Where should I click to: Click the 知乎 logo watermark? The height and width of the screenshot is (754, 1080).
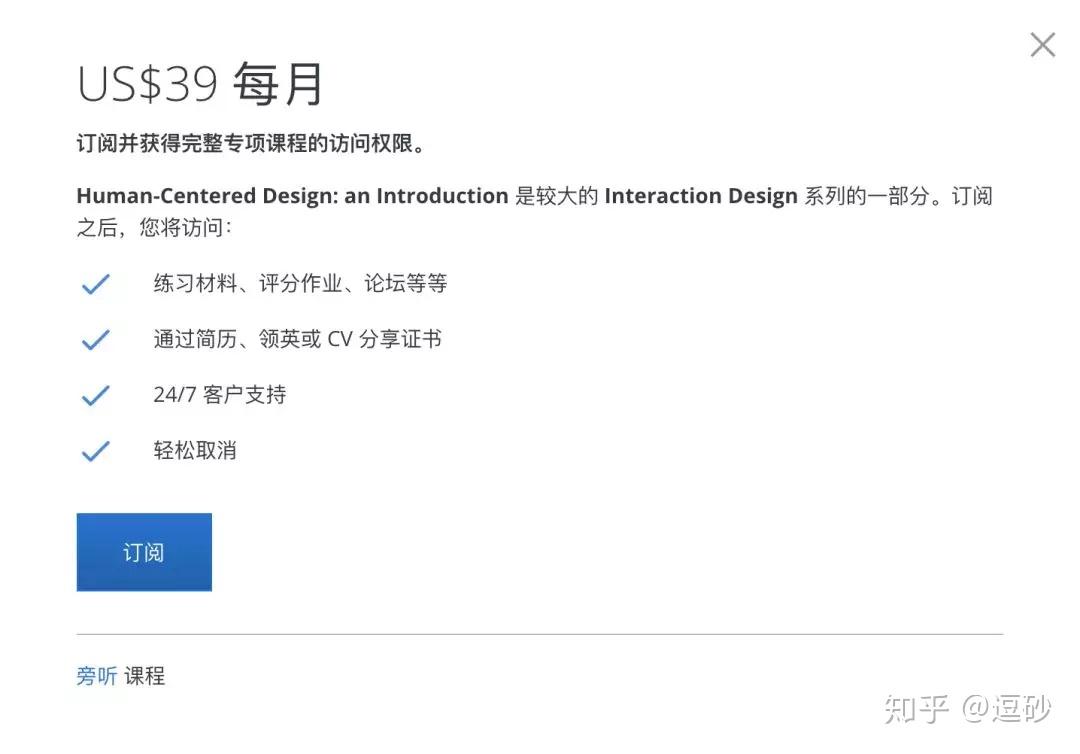(x=916, y=707)
